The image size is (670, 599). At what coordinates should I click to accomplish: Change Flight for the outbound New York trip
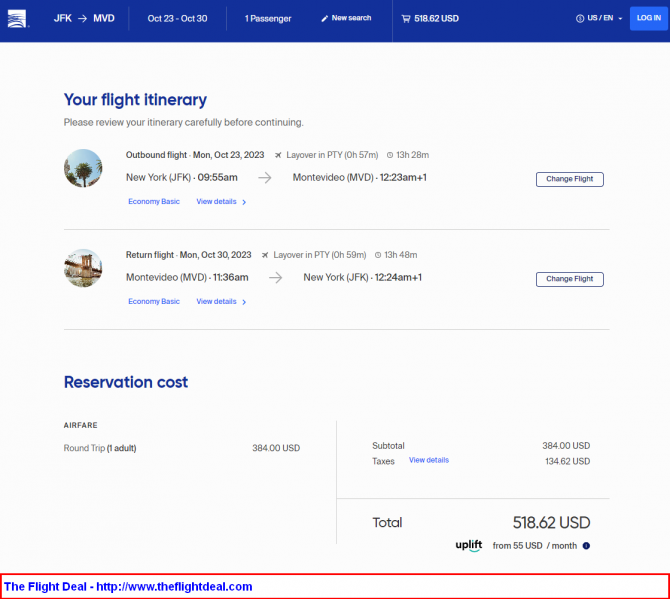[569, 179]
